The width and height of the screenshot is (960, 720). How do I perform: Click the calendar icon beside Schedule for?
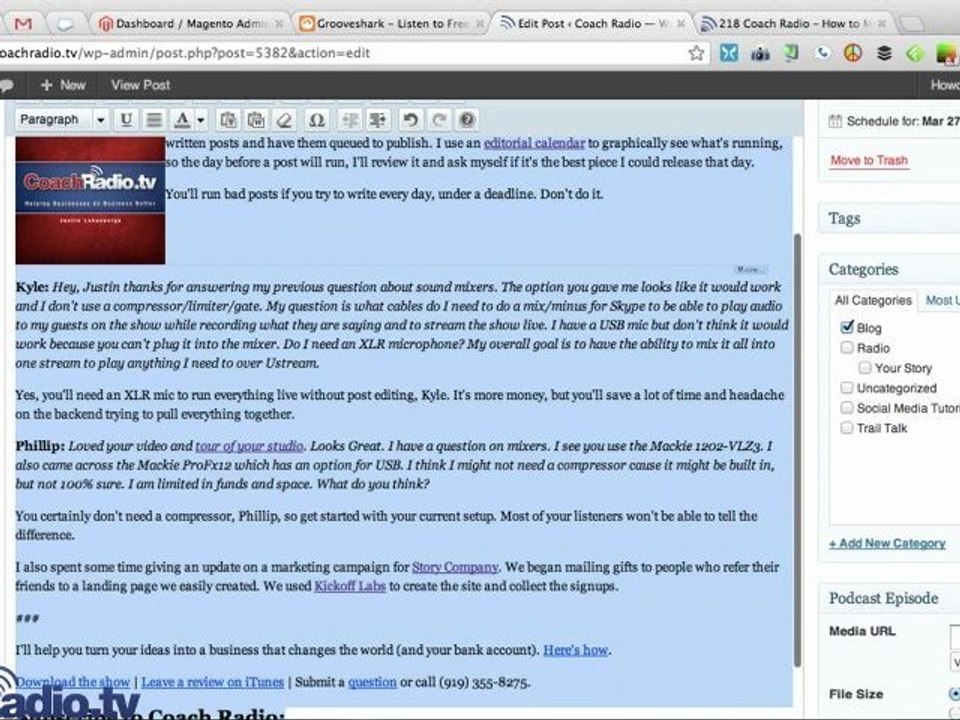click(835, 121)
